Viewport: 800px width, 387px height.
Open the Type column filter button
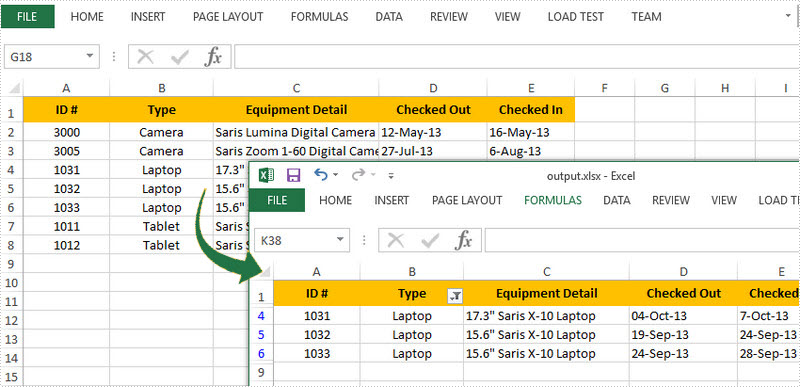tap(455, 295)
